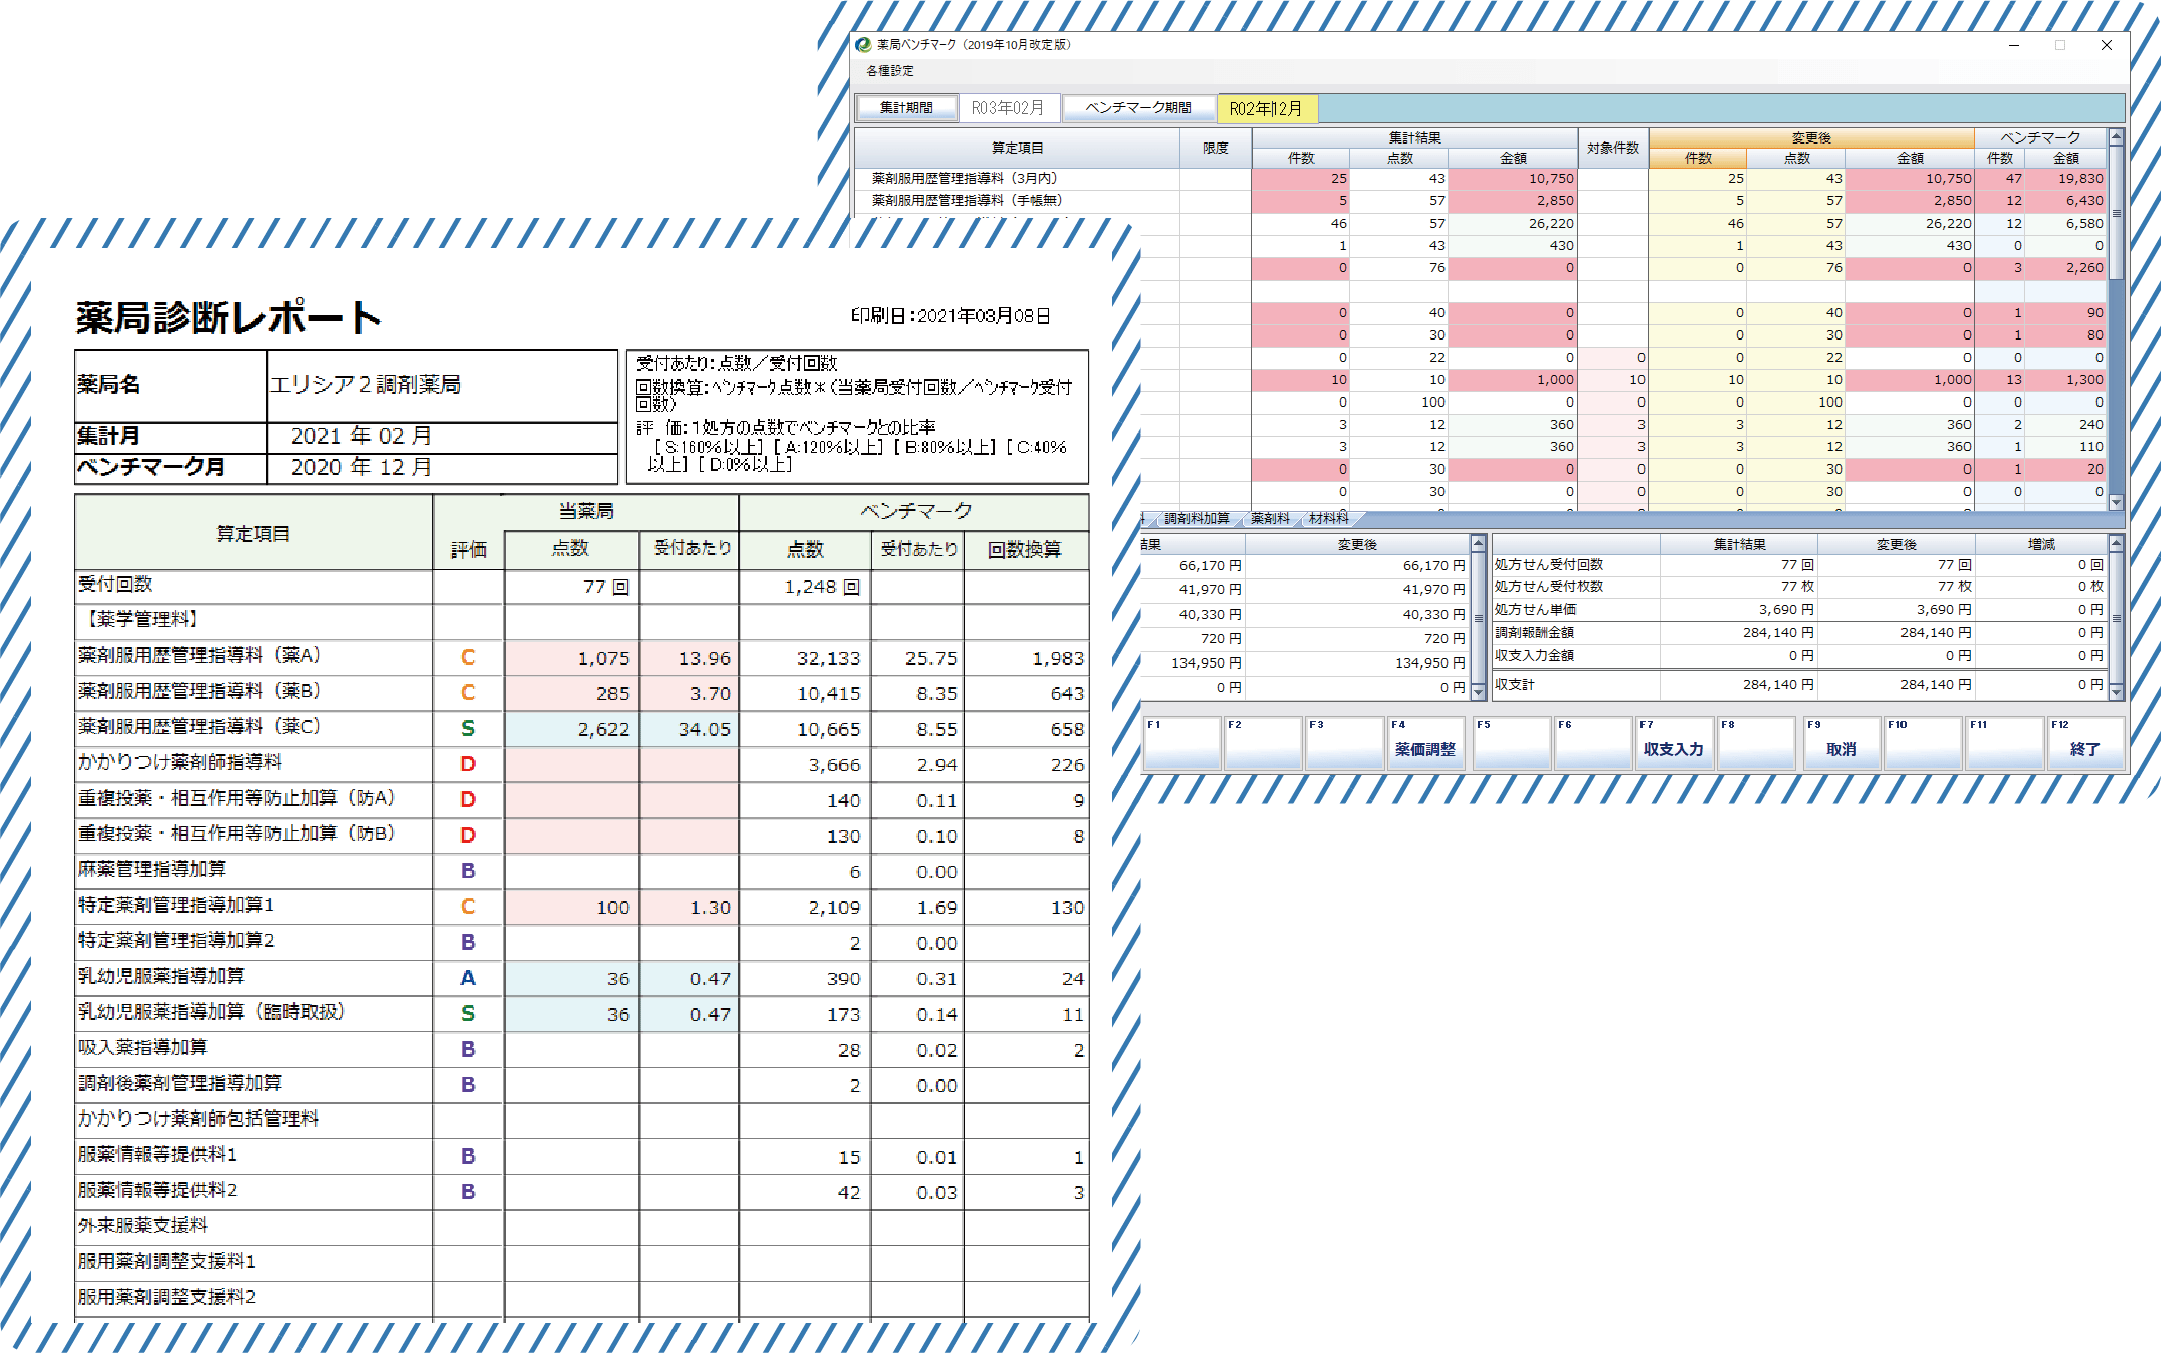Click up arrow of main table scrollbar
The height and width of the screenshot is (1353, 2161).
tap(2116, 137)
